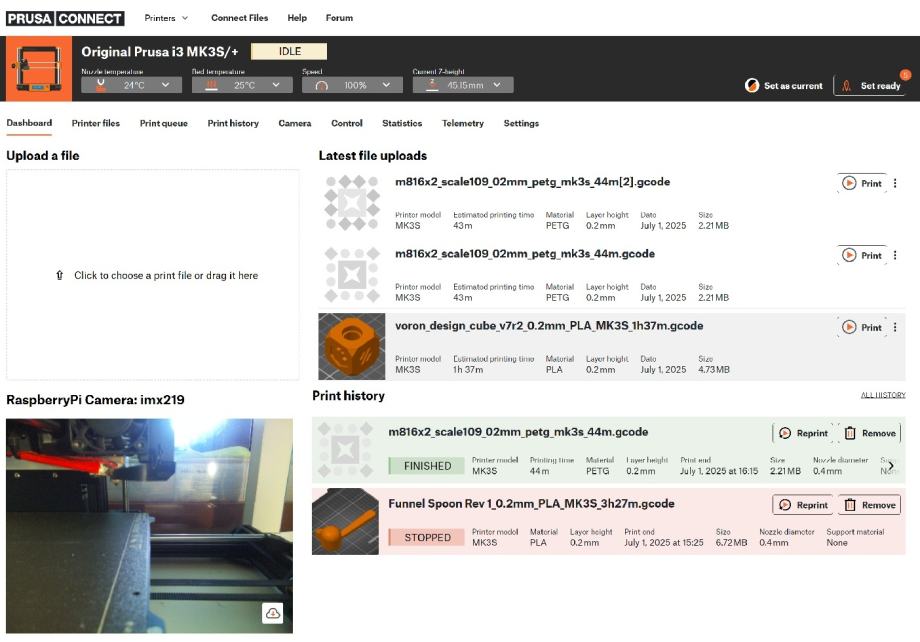Switch to the Dashboard tab

(x=29, y=123)
